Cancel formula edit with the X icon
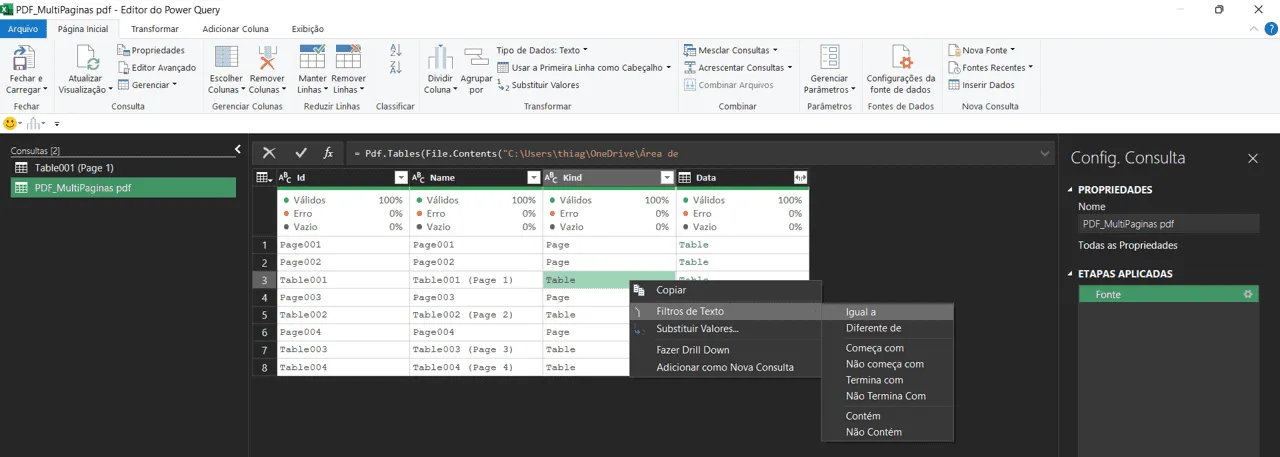This screenshot has width=1280, height=457. click(269, 153)
